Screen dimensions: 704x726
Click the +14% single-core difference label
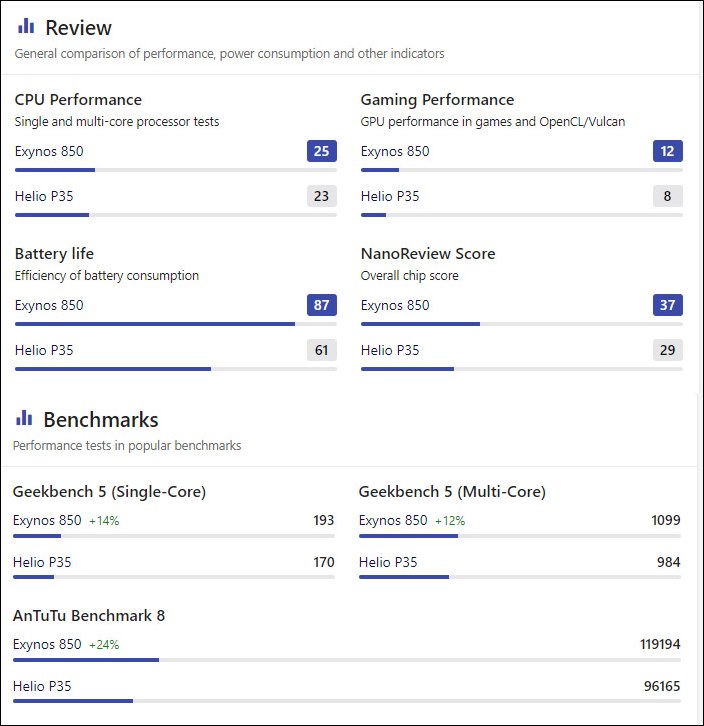click(x=104, y=521)
